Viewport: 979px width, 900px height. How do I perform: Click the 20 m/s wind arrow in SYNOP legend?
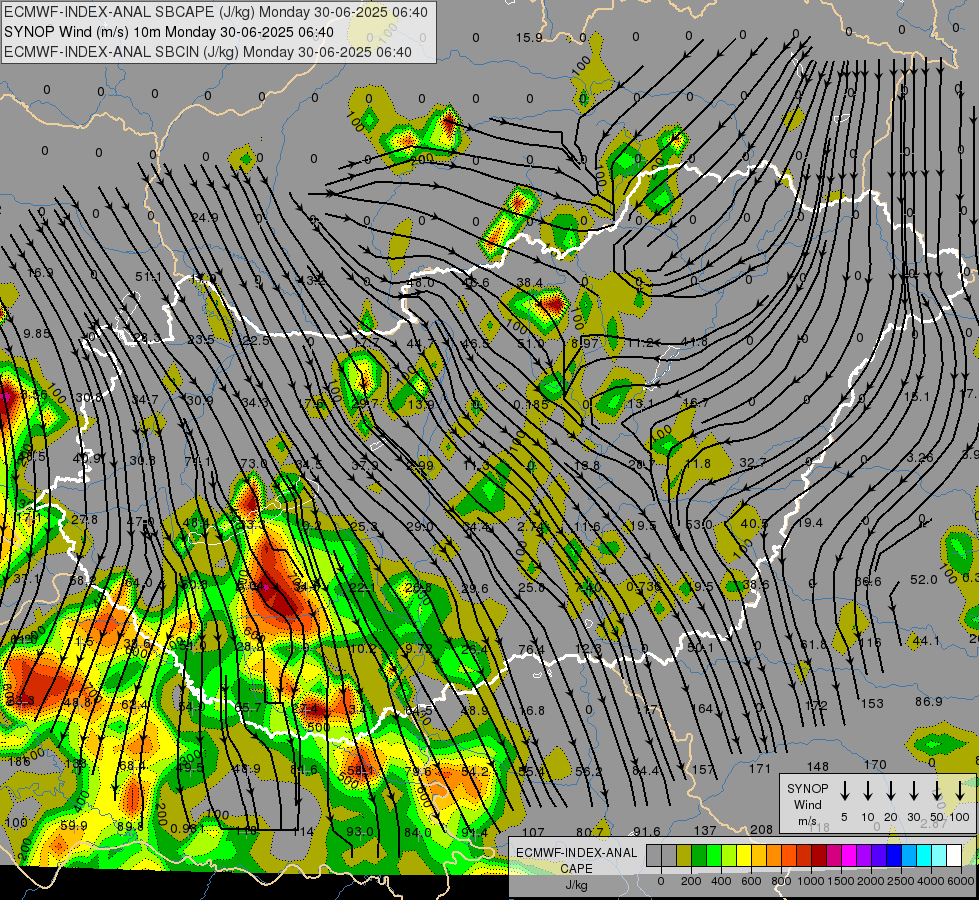(891, 790)
